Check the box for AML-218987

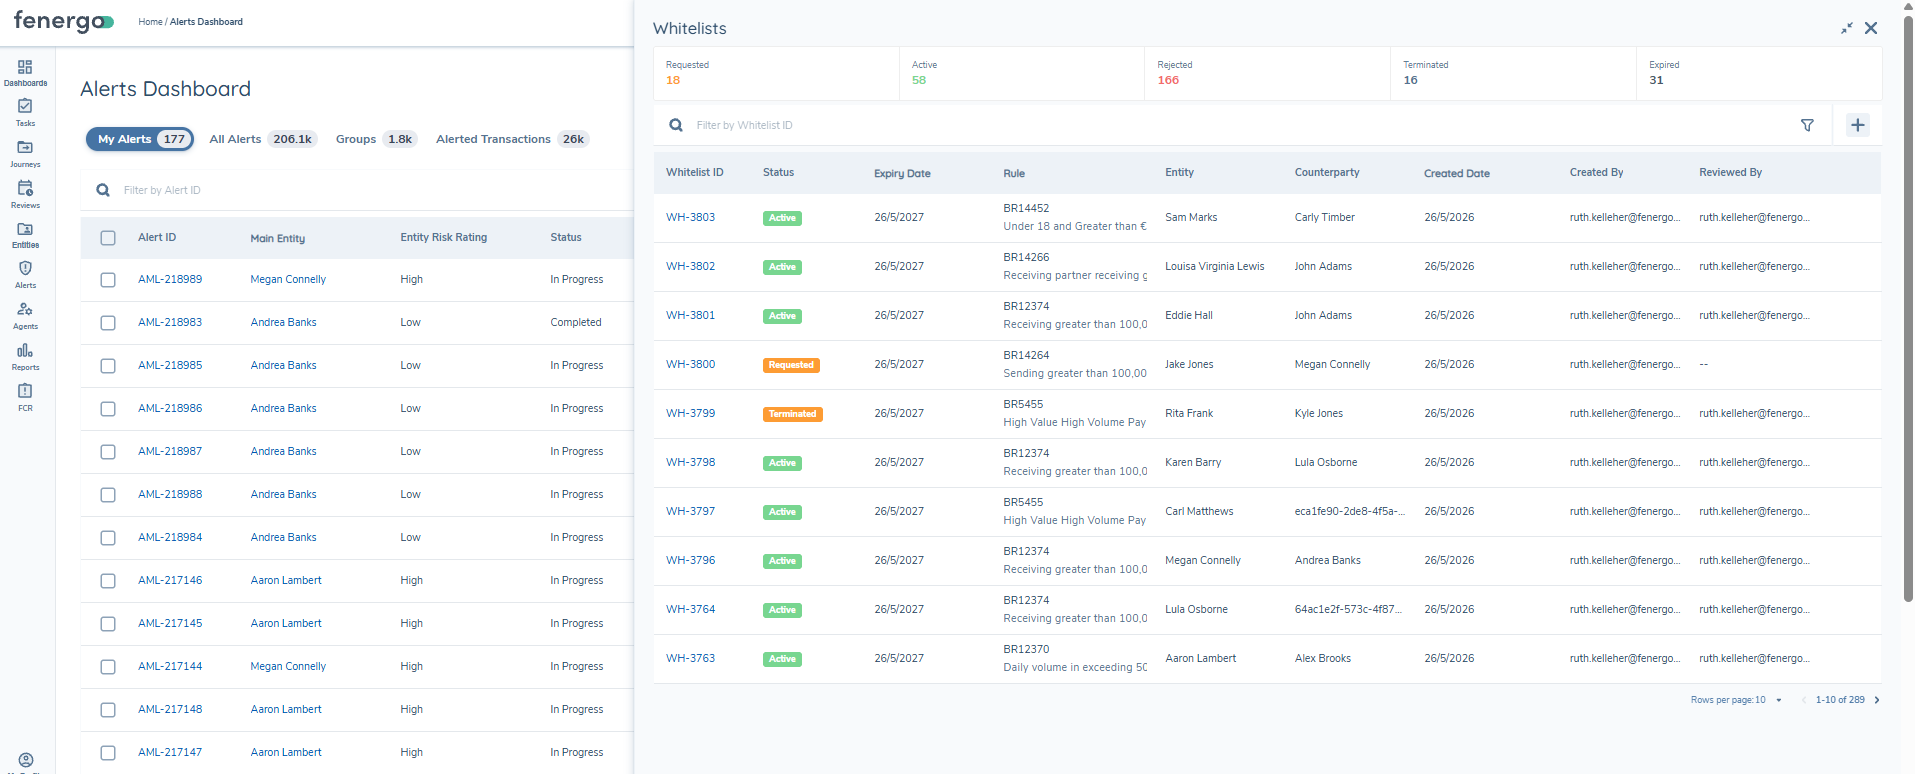108,452
